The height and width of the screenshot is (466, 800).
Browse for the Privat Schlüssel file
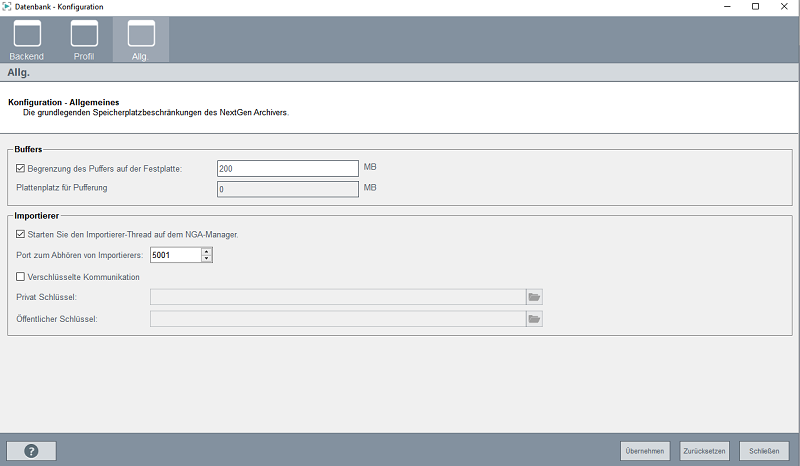click(x=534, y=297)
